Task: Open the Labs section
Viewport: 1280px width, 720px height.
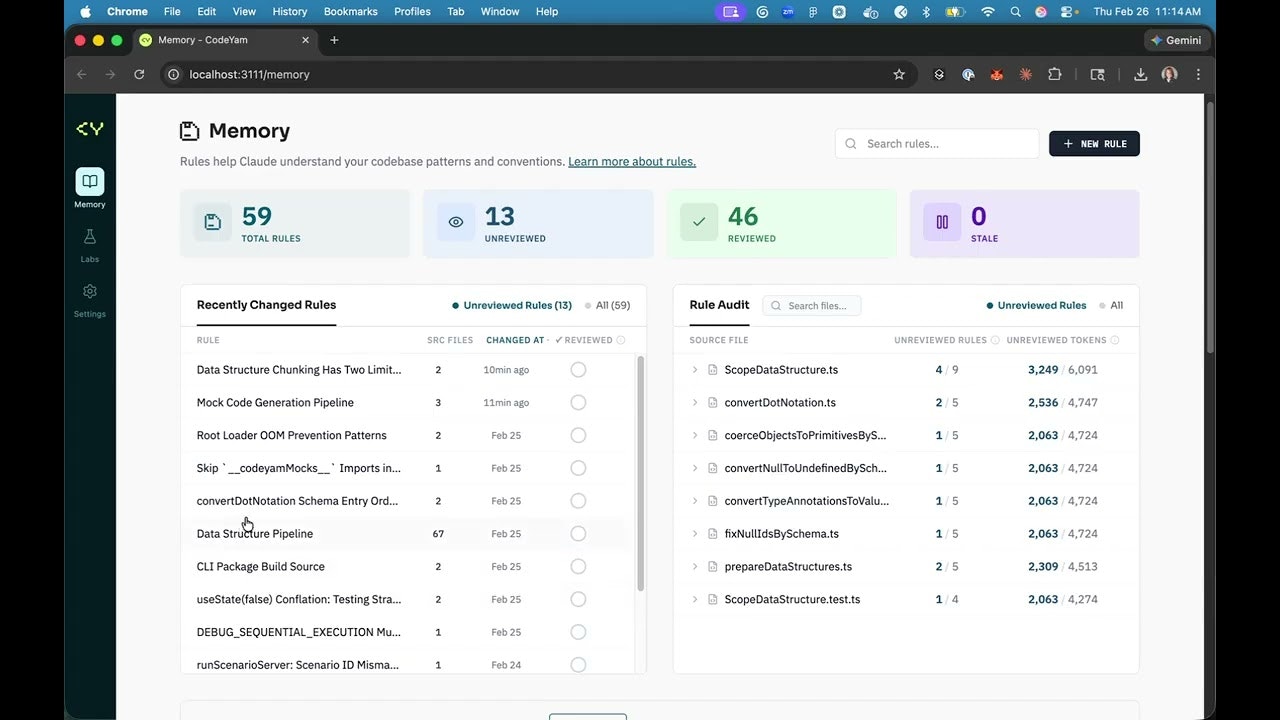Action: point(89,245)
